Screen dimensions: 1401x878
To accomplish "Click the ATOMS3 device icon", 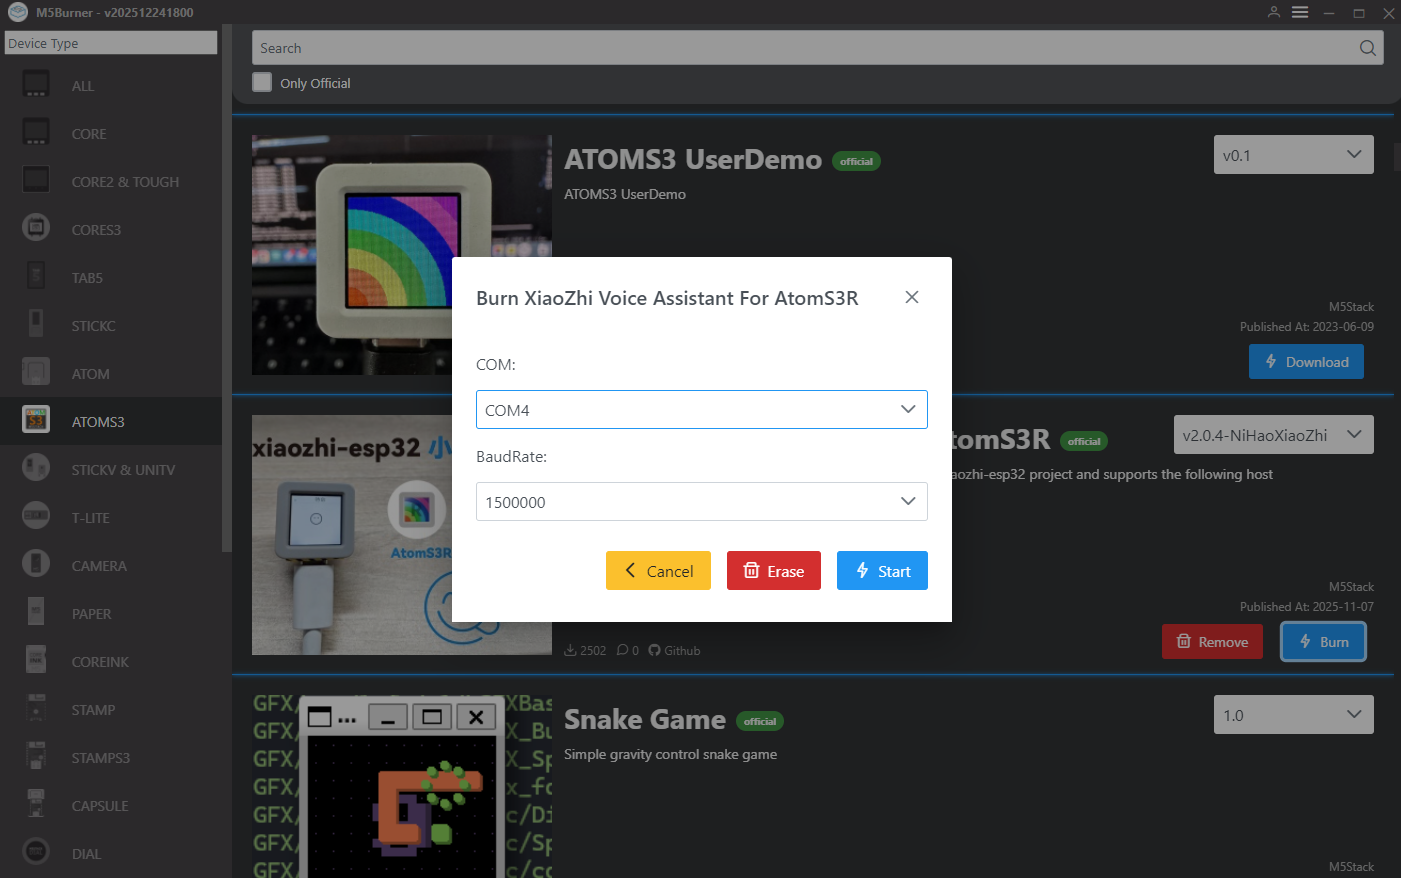I will click(x=36, y=421).
